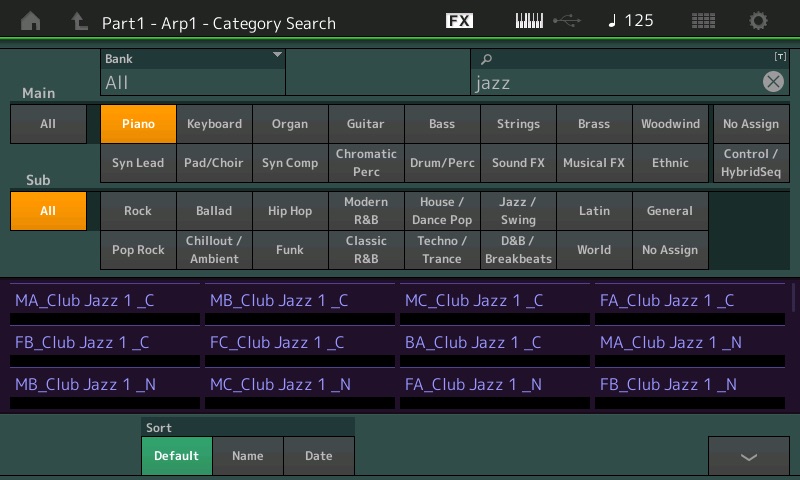The width and height of the screenshot is (800, 480).
Task: Open the FX effect switch icon
Action: pyautogui.click(x=459, y=21)
